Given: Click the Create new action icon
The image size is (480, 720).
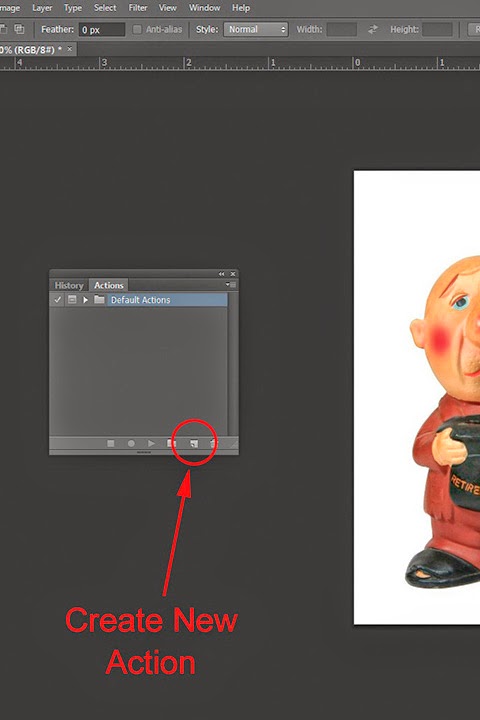Looking at the screenshot, I should pyautogui.click(x=194, y=444).
